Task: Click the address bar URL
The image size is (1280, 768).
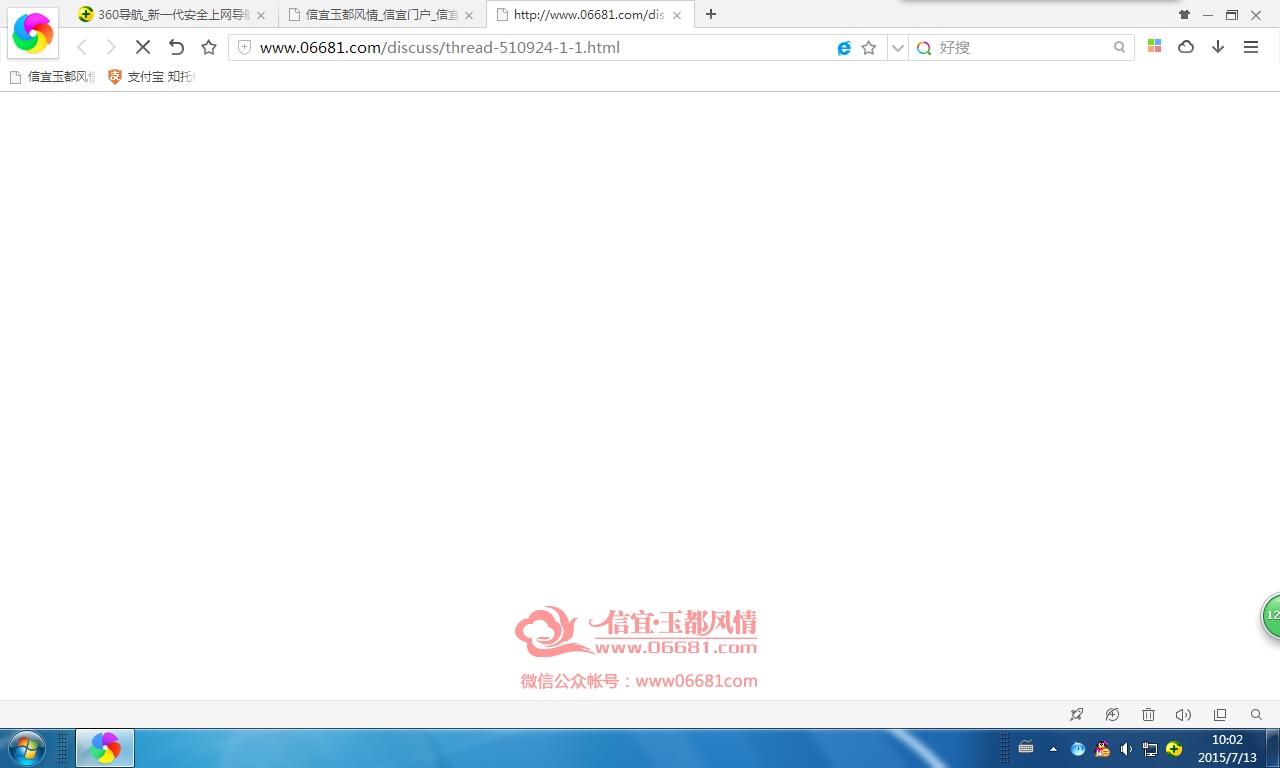Action: (440, 47)
